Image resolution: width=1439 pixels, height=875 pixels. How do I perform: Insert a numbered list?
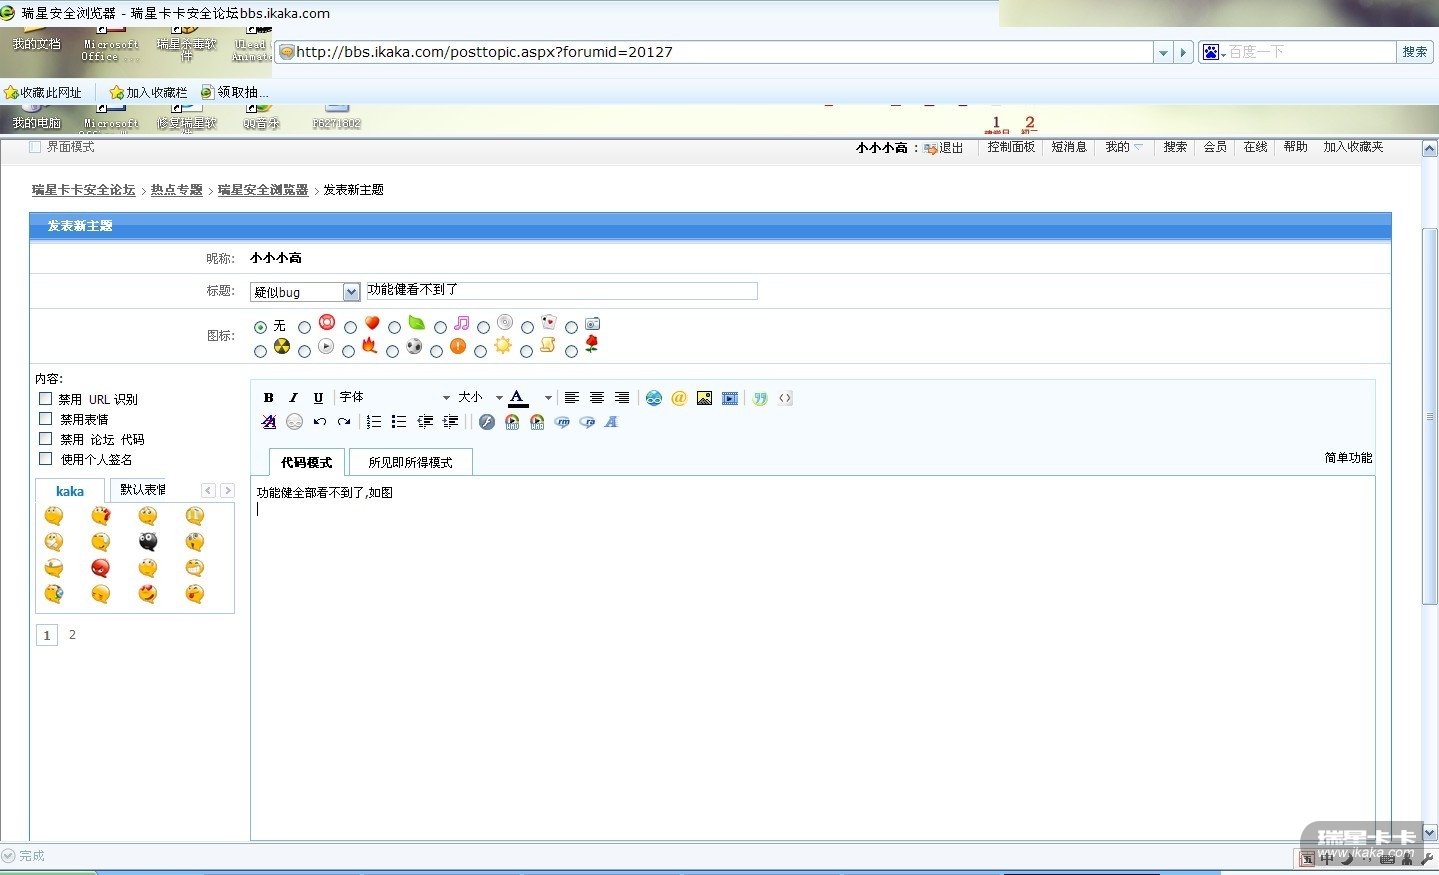coord(374,422)
